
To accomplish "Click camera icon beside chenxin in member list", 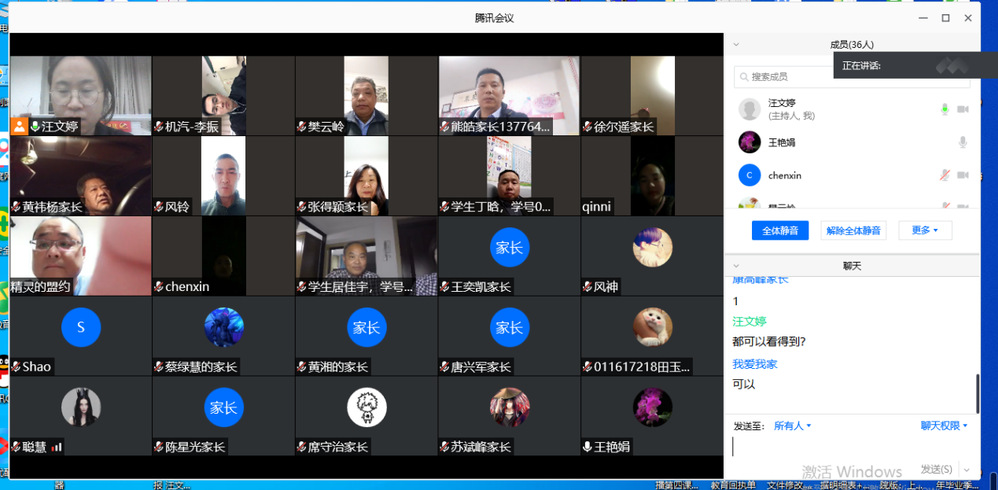I will 963,175.
